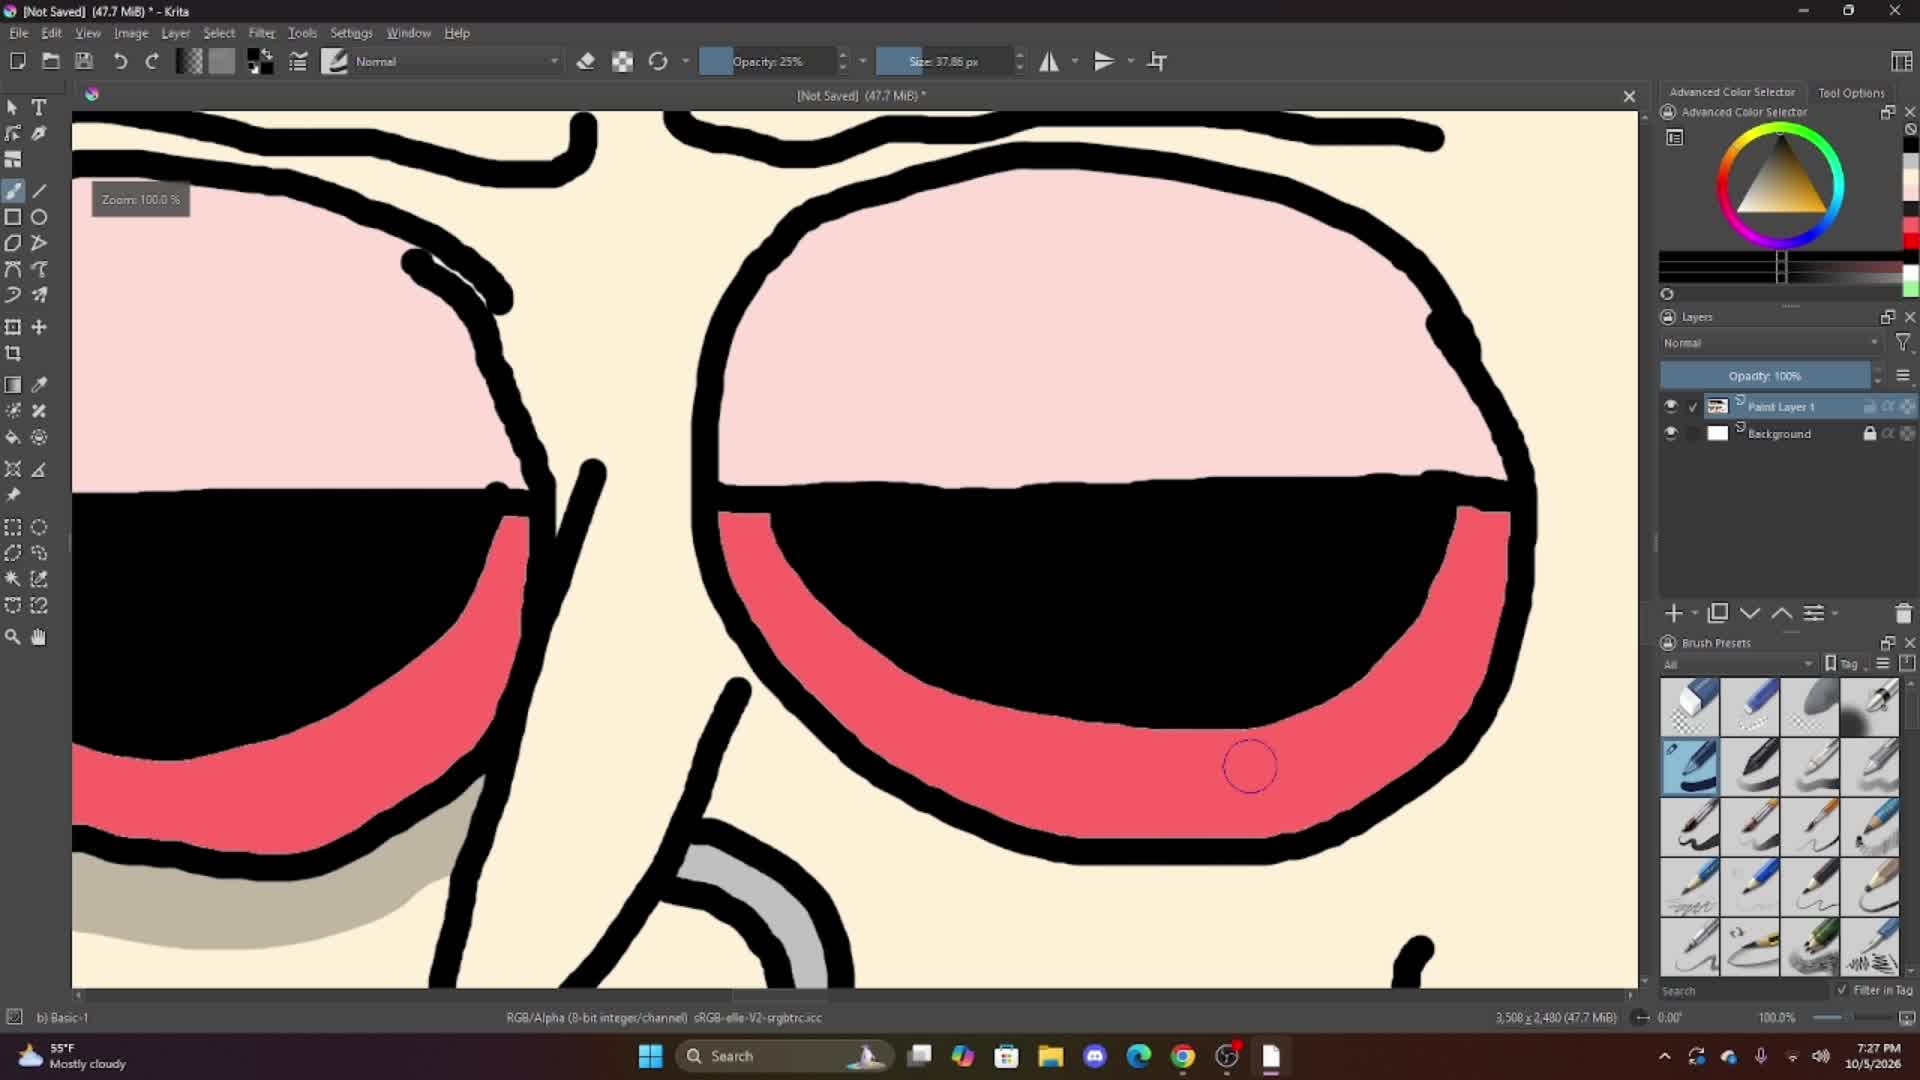
Task: Open the Filter menu
Action: pyautogui.click(x=261, y=33)
